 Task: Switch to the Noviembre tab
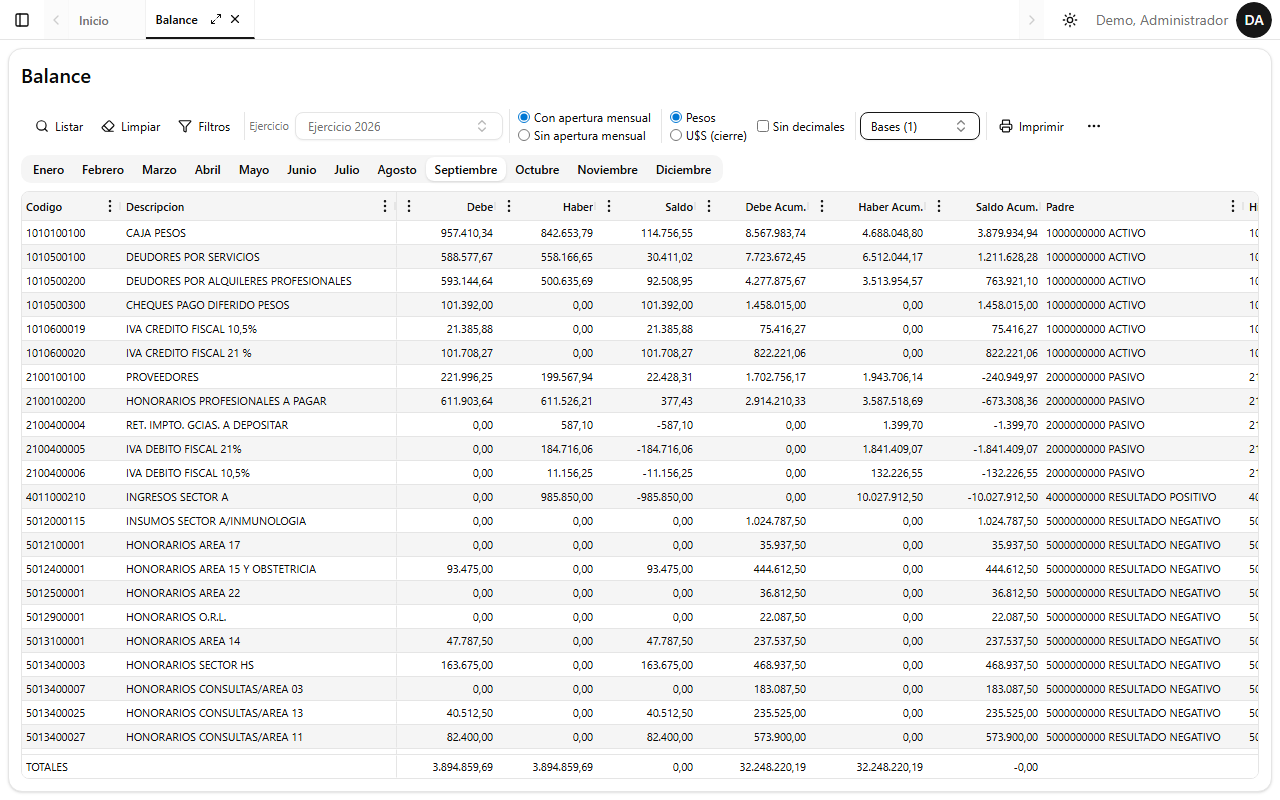tap(607, 170)
